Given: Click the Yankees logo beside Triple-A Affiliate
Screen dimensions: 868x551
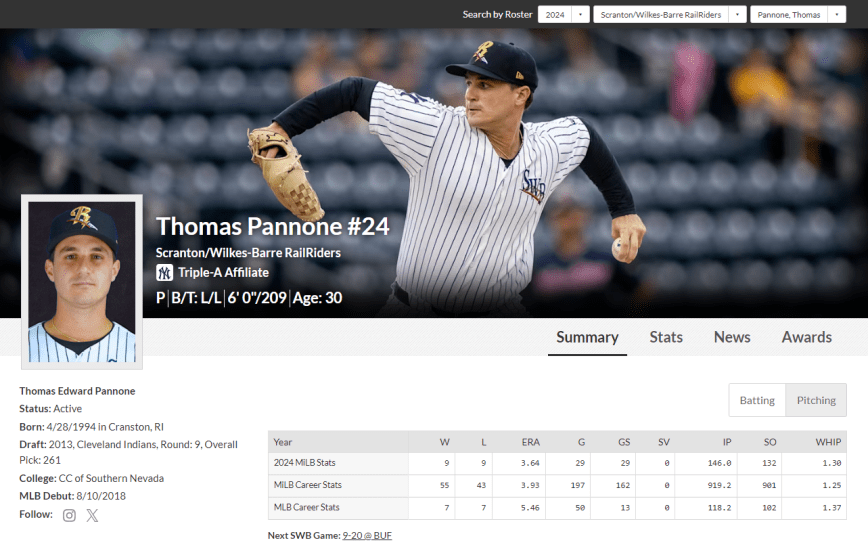Looking at the screenshot, I should [x=165, y=272].
